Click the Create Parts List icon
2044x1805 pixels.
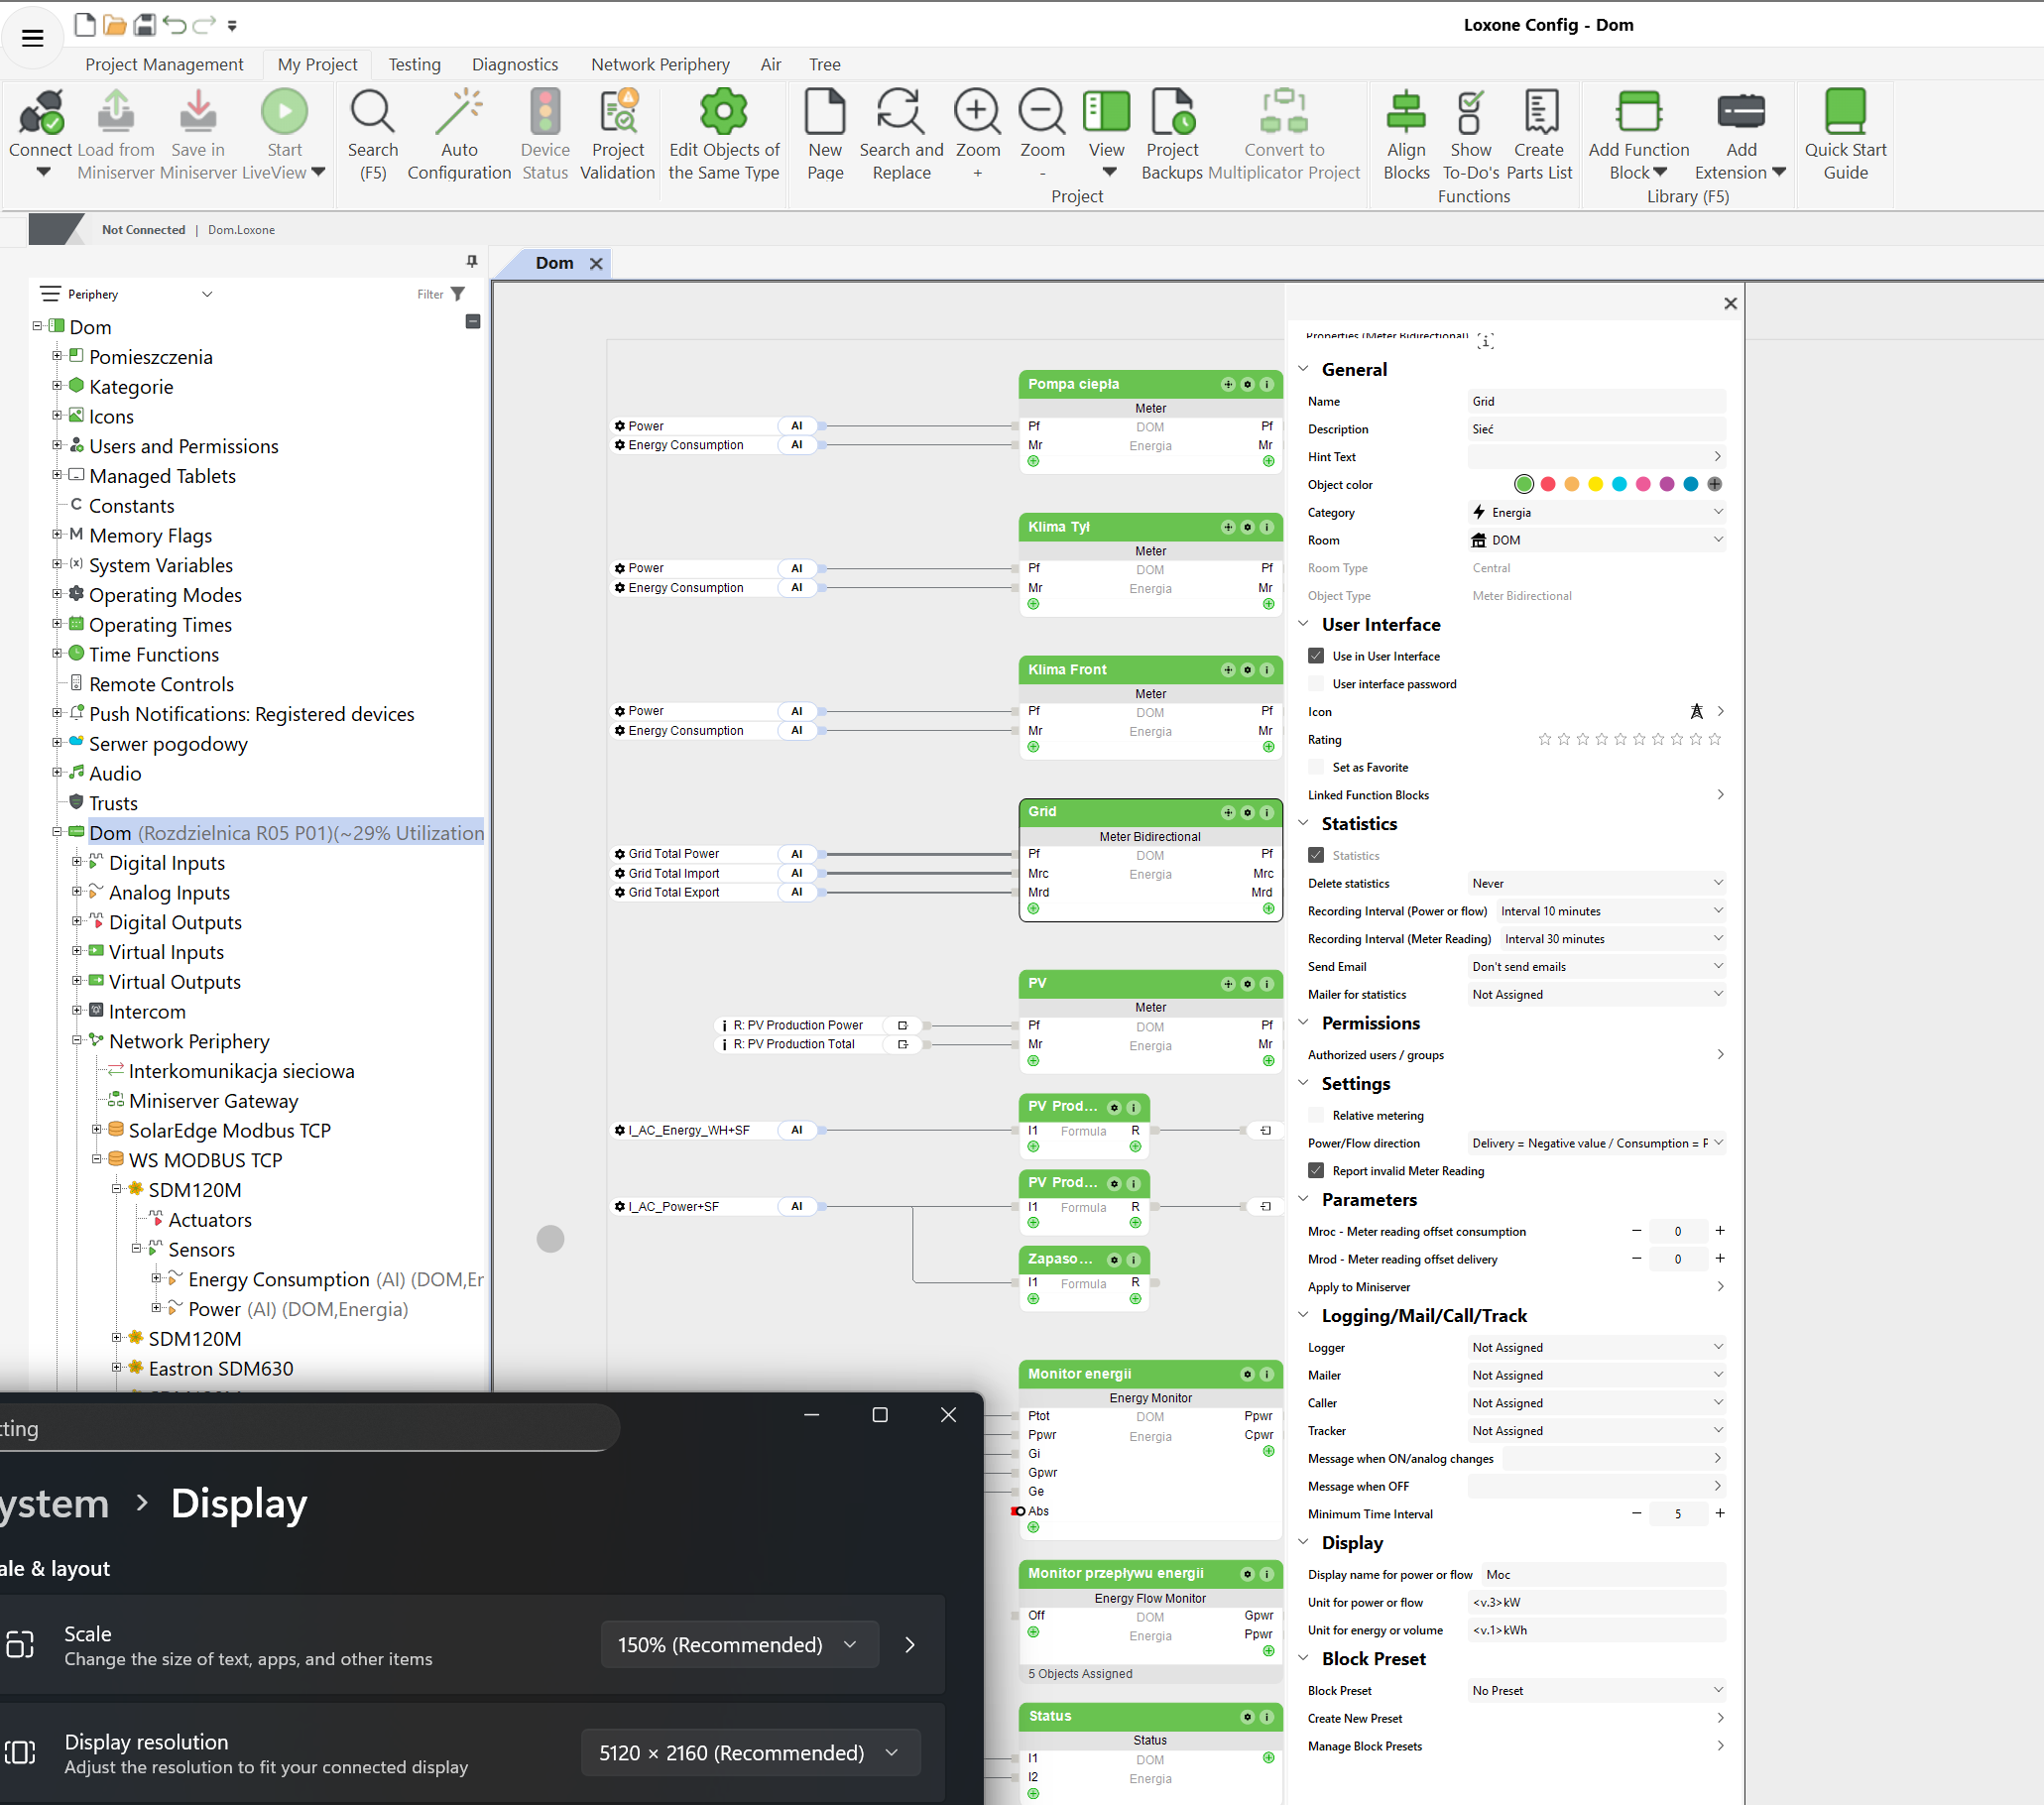click(x=1539, y=113)
